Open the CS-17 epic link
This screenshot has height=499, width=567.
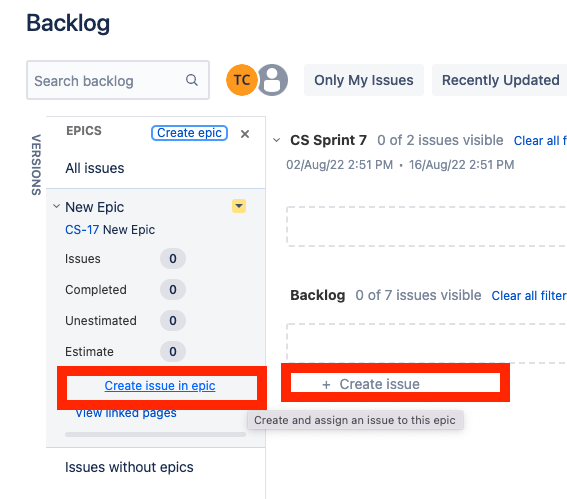[82, 230]
